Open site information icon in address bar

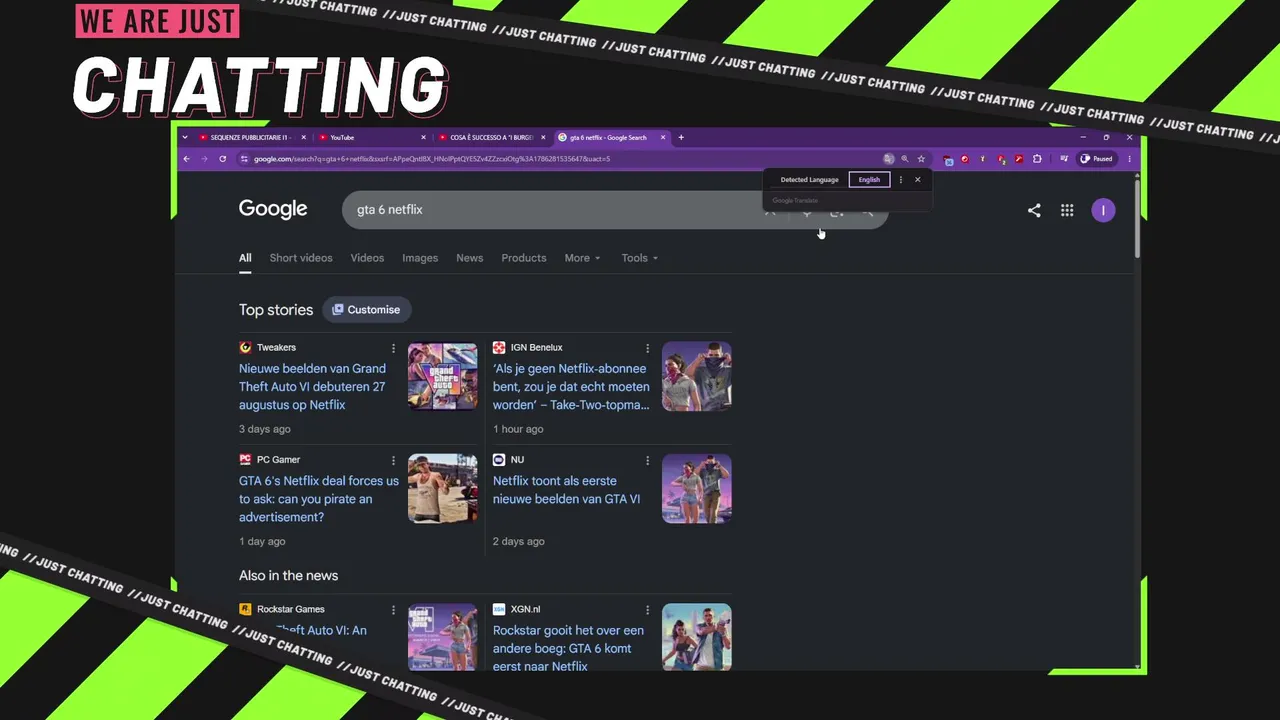(x=244, y=159)
